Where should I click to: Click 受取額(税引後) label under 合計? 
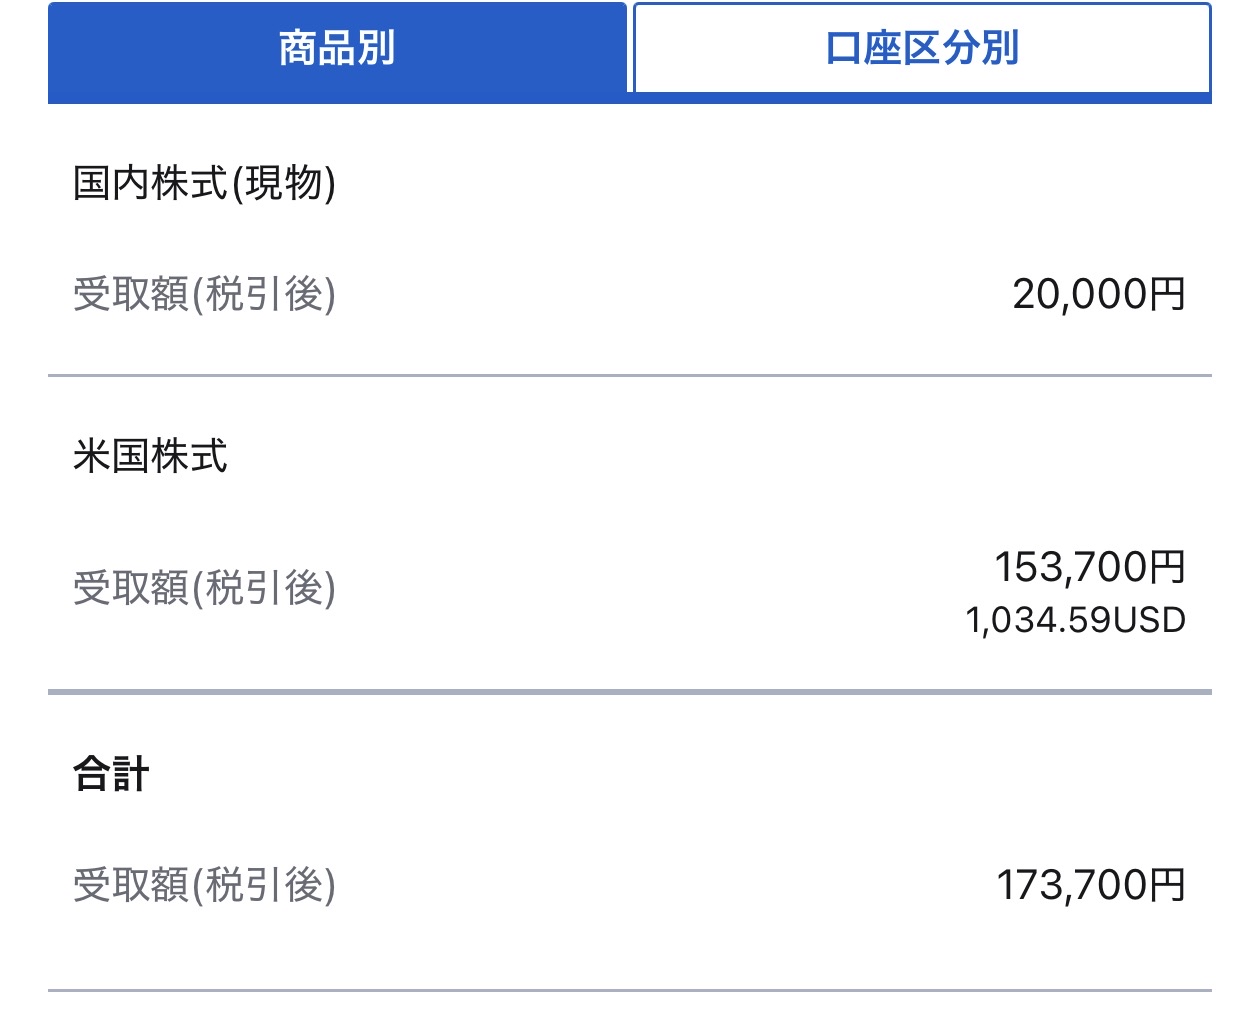204,885
